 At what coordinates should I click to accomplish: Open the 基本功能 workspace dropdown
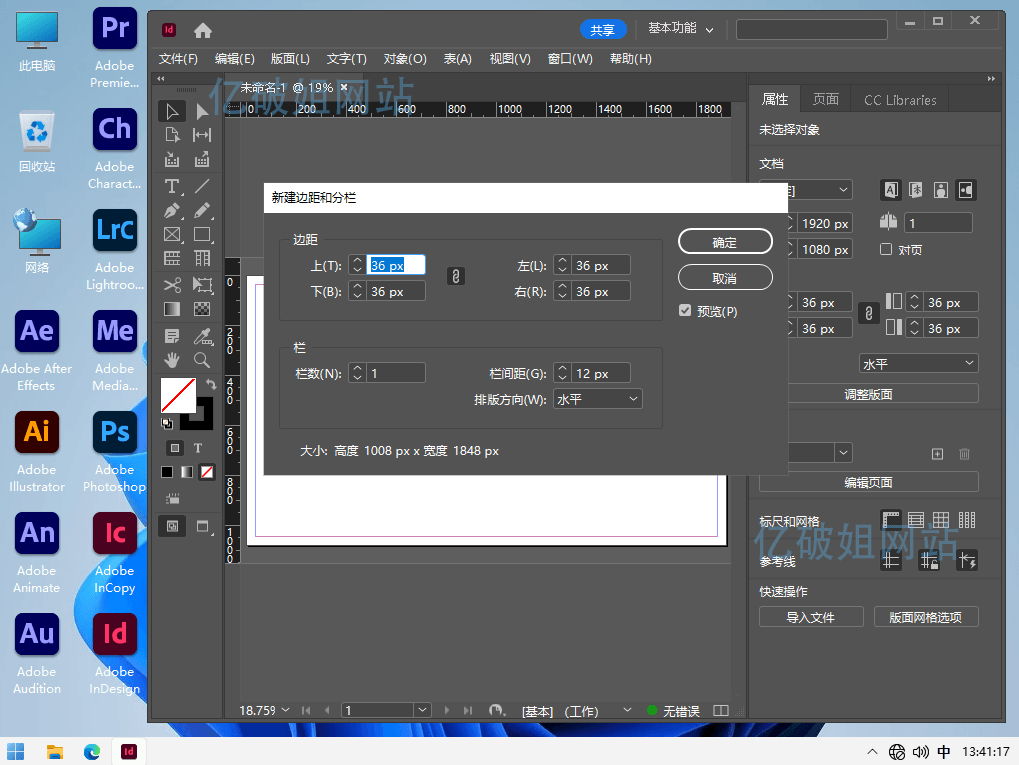[x=680, y=29]
